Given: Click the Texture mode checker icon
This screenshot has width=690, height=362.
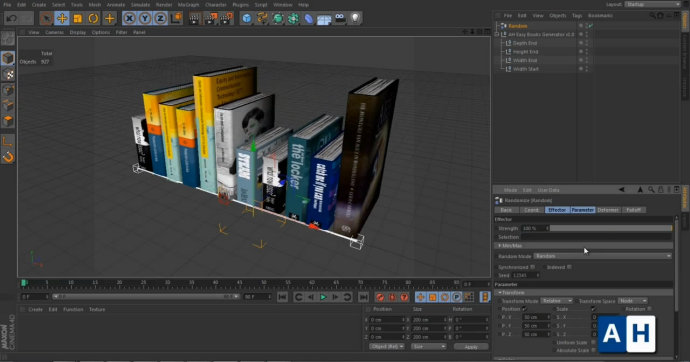Looking at the screenshot, I should 8,74.
